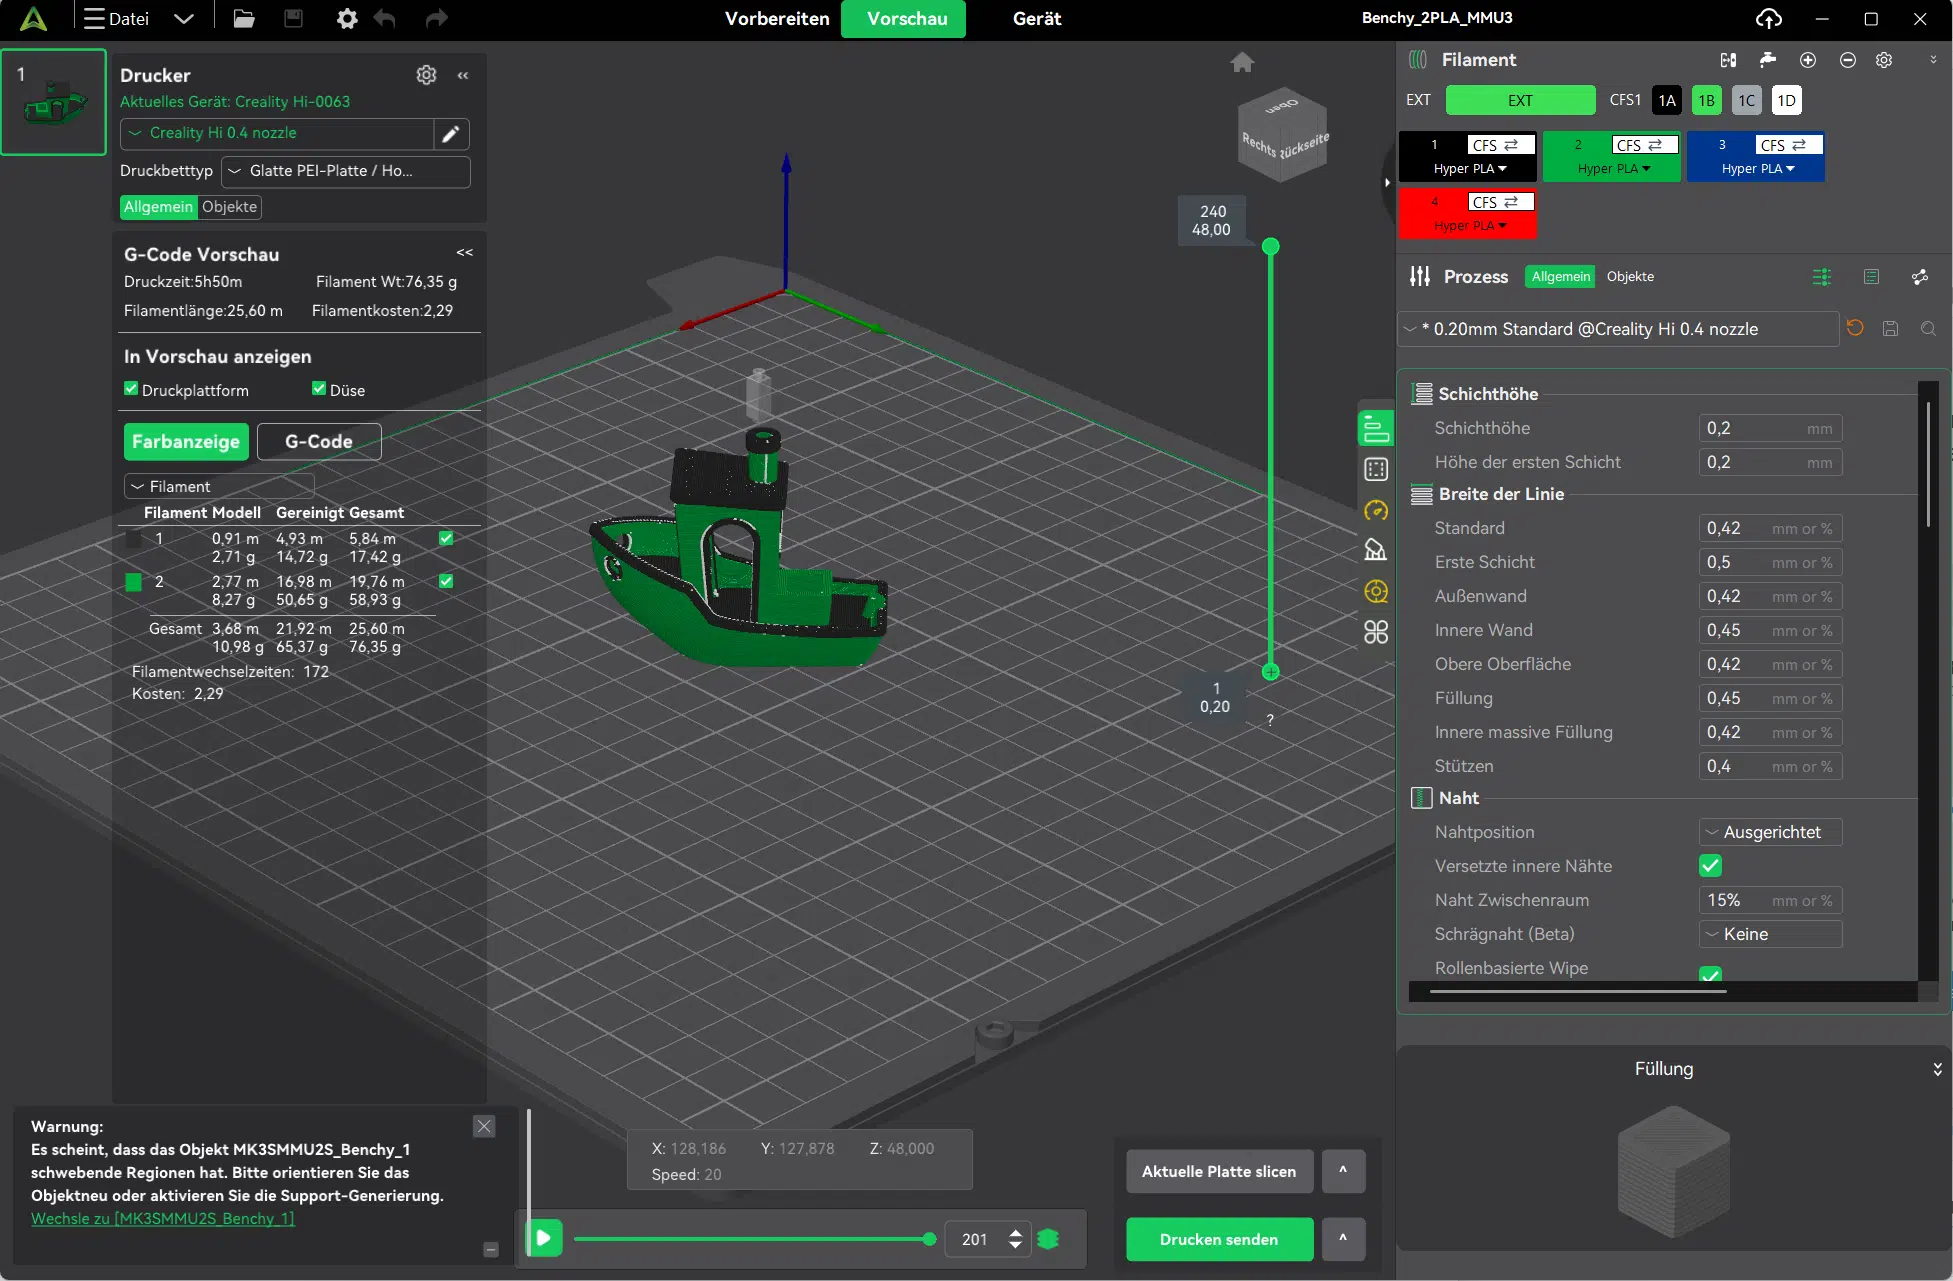Screen dimensions: 1953x1281
Task: Open printer settings gear in Drucker panel
Action: click(x=426, y=75)
